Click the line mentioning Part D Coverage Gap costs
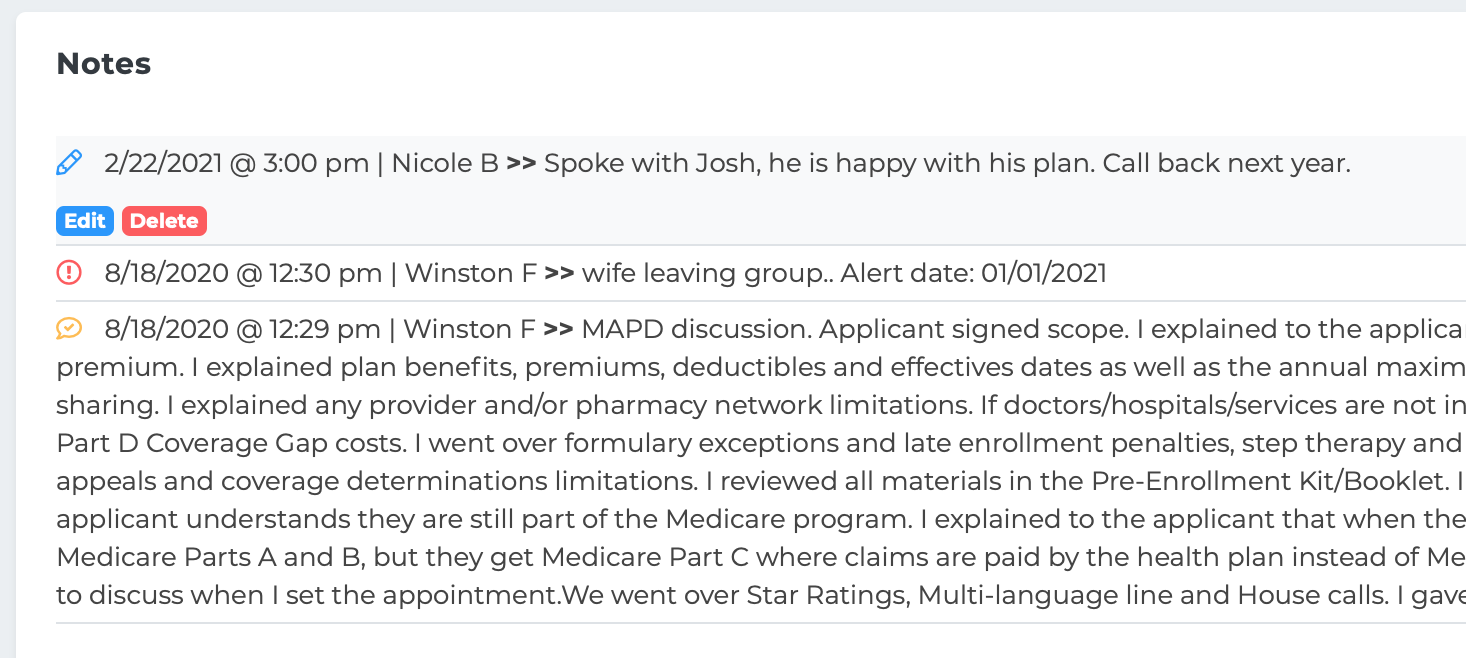 761,443
